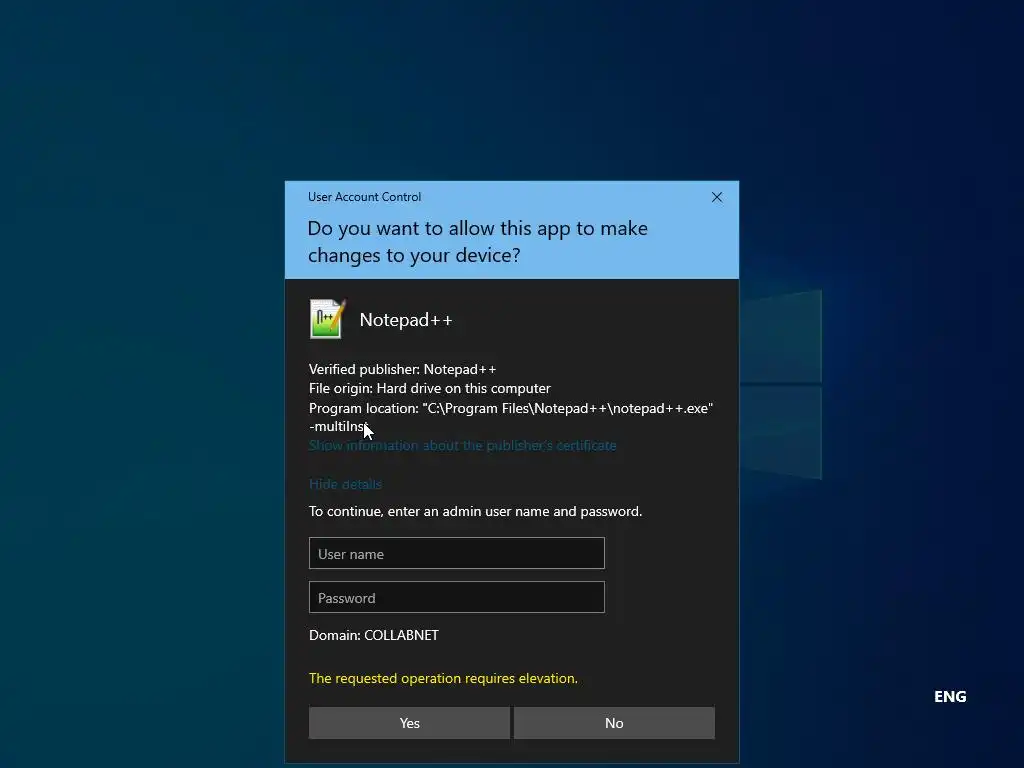Click the Program location path text
Viewport: 1024px width, 768px height.
coord(511,417)
